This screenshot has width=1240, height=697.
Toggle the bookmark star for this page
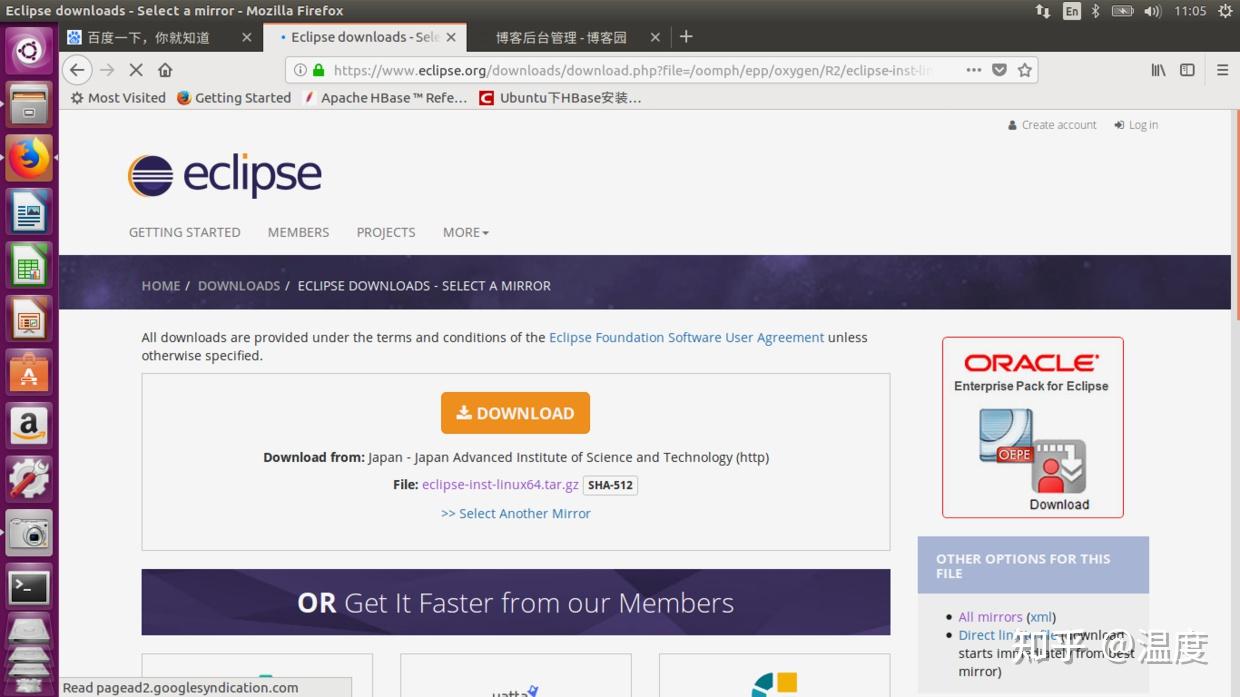[1024, 70]
